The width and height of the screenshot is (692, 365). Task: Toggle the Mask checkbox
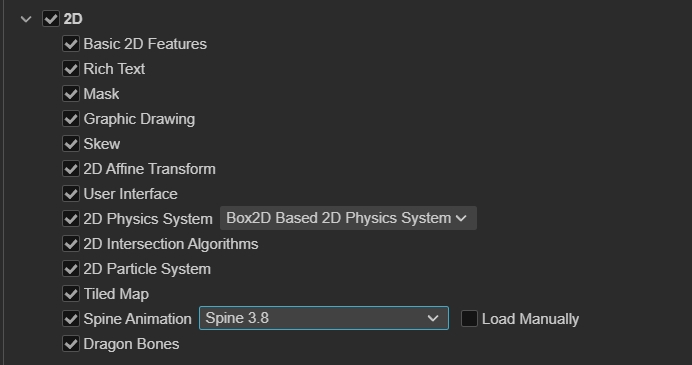click(x=71, y=94)
